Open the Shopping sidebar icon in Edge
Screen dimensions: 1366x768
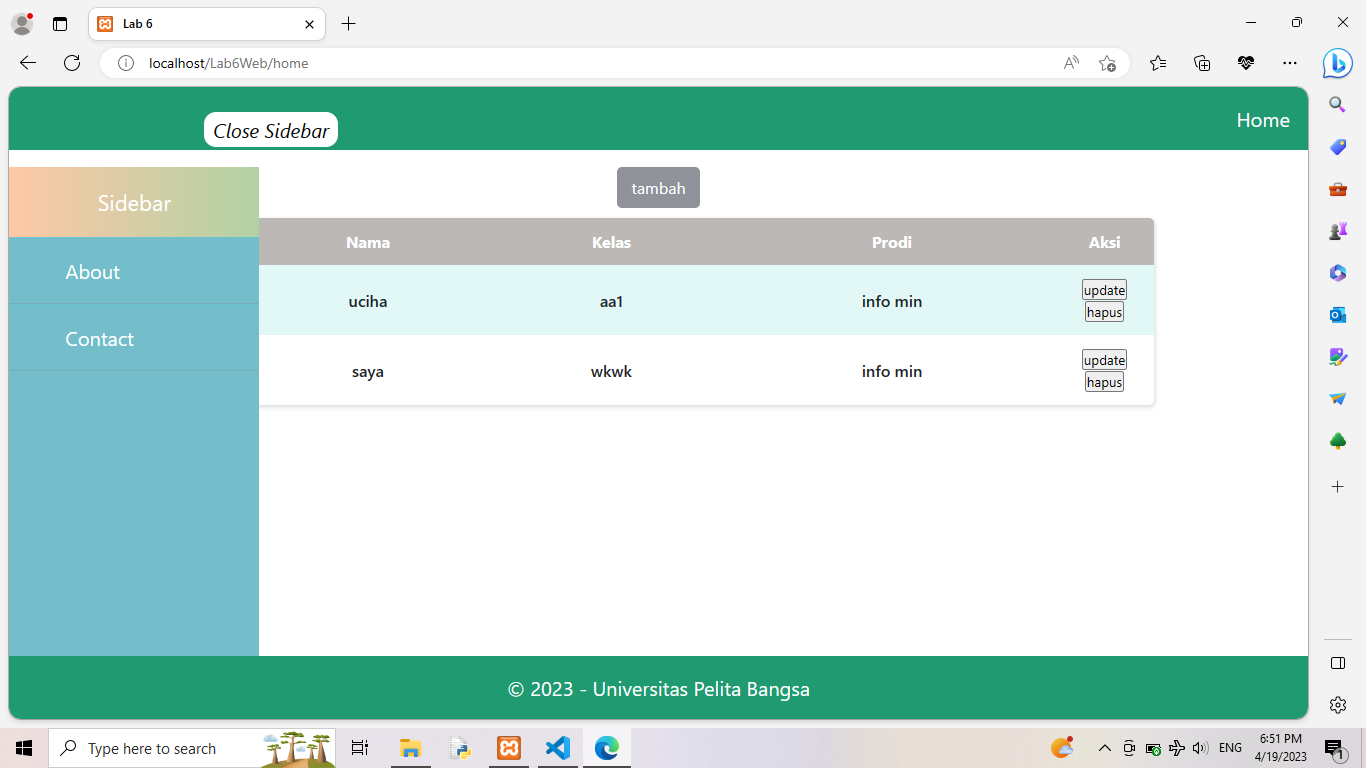pos(1337,146)
